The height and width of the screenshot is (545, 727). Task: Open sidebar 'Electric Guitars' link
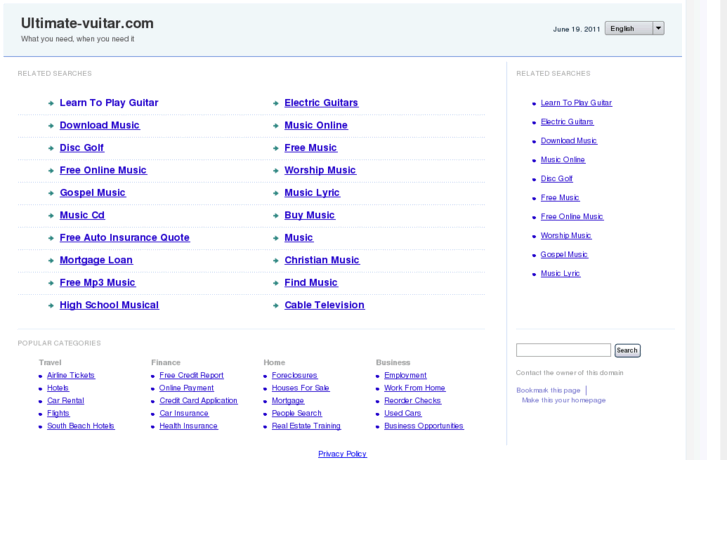click(567, 122)
